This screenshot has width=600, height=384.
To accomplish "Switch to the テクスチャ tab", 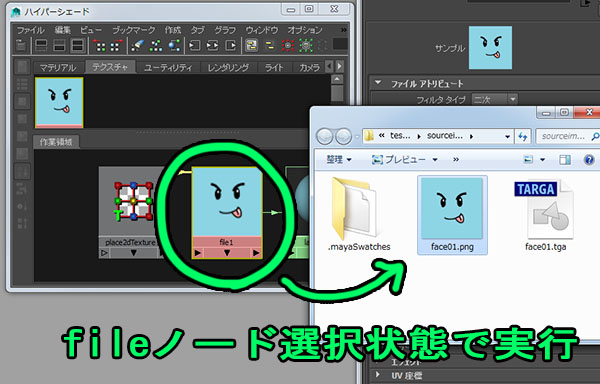I will pos(110,67).
